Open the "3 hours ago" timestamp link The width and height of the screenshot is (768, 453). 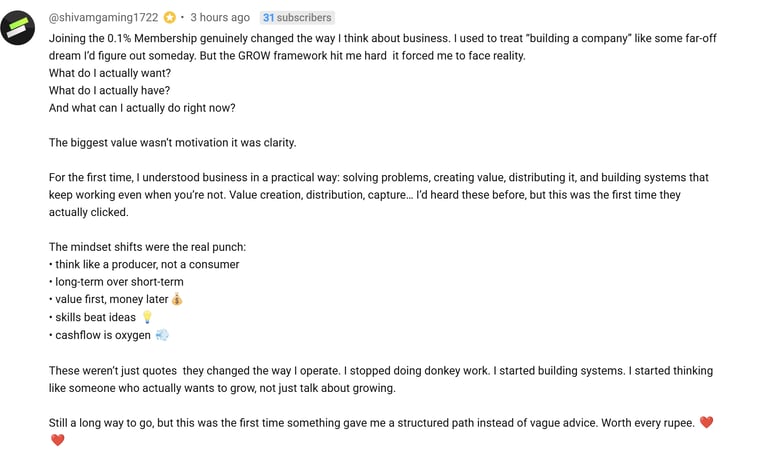(219, 17)
